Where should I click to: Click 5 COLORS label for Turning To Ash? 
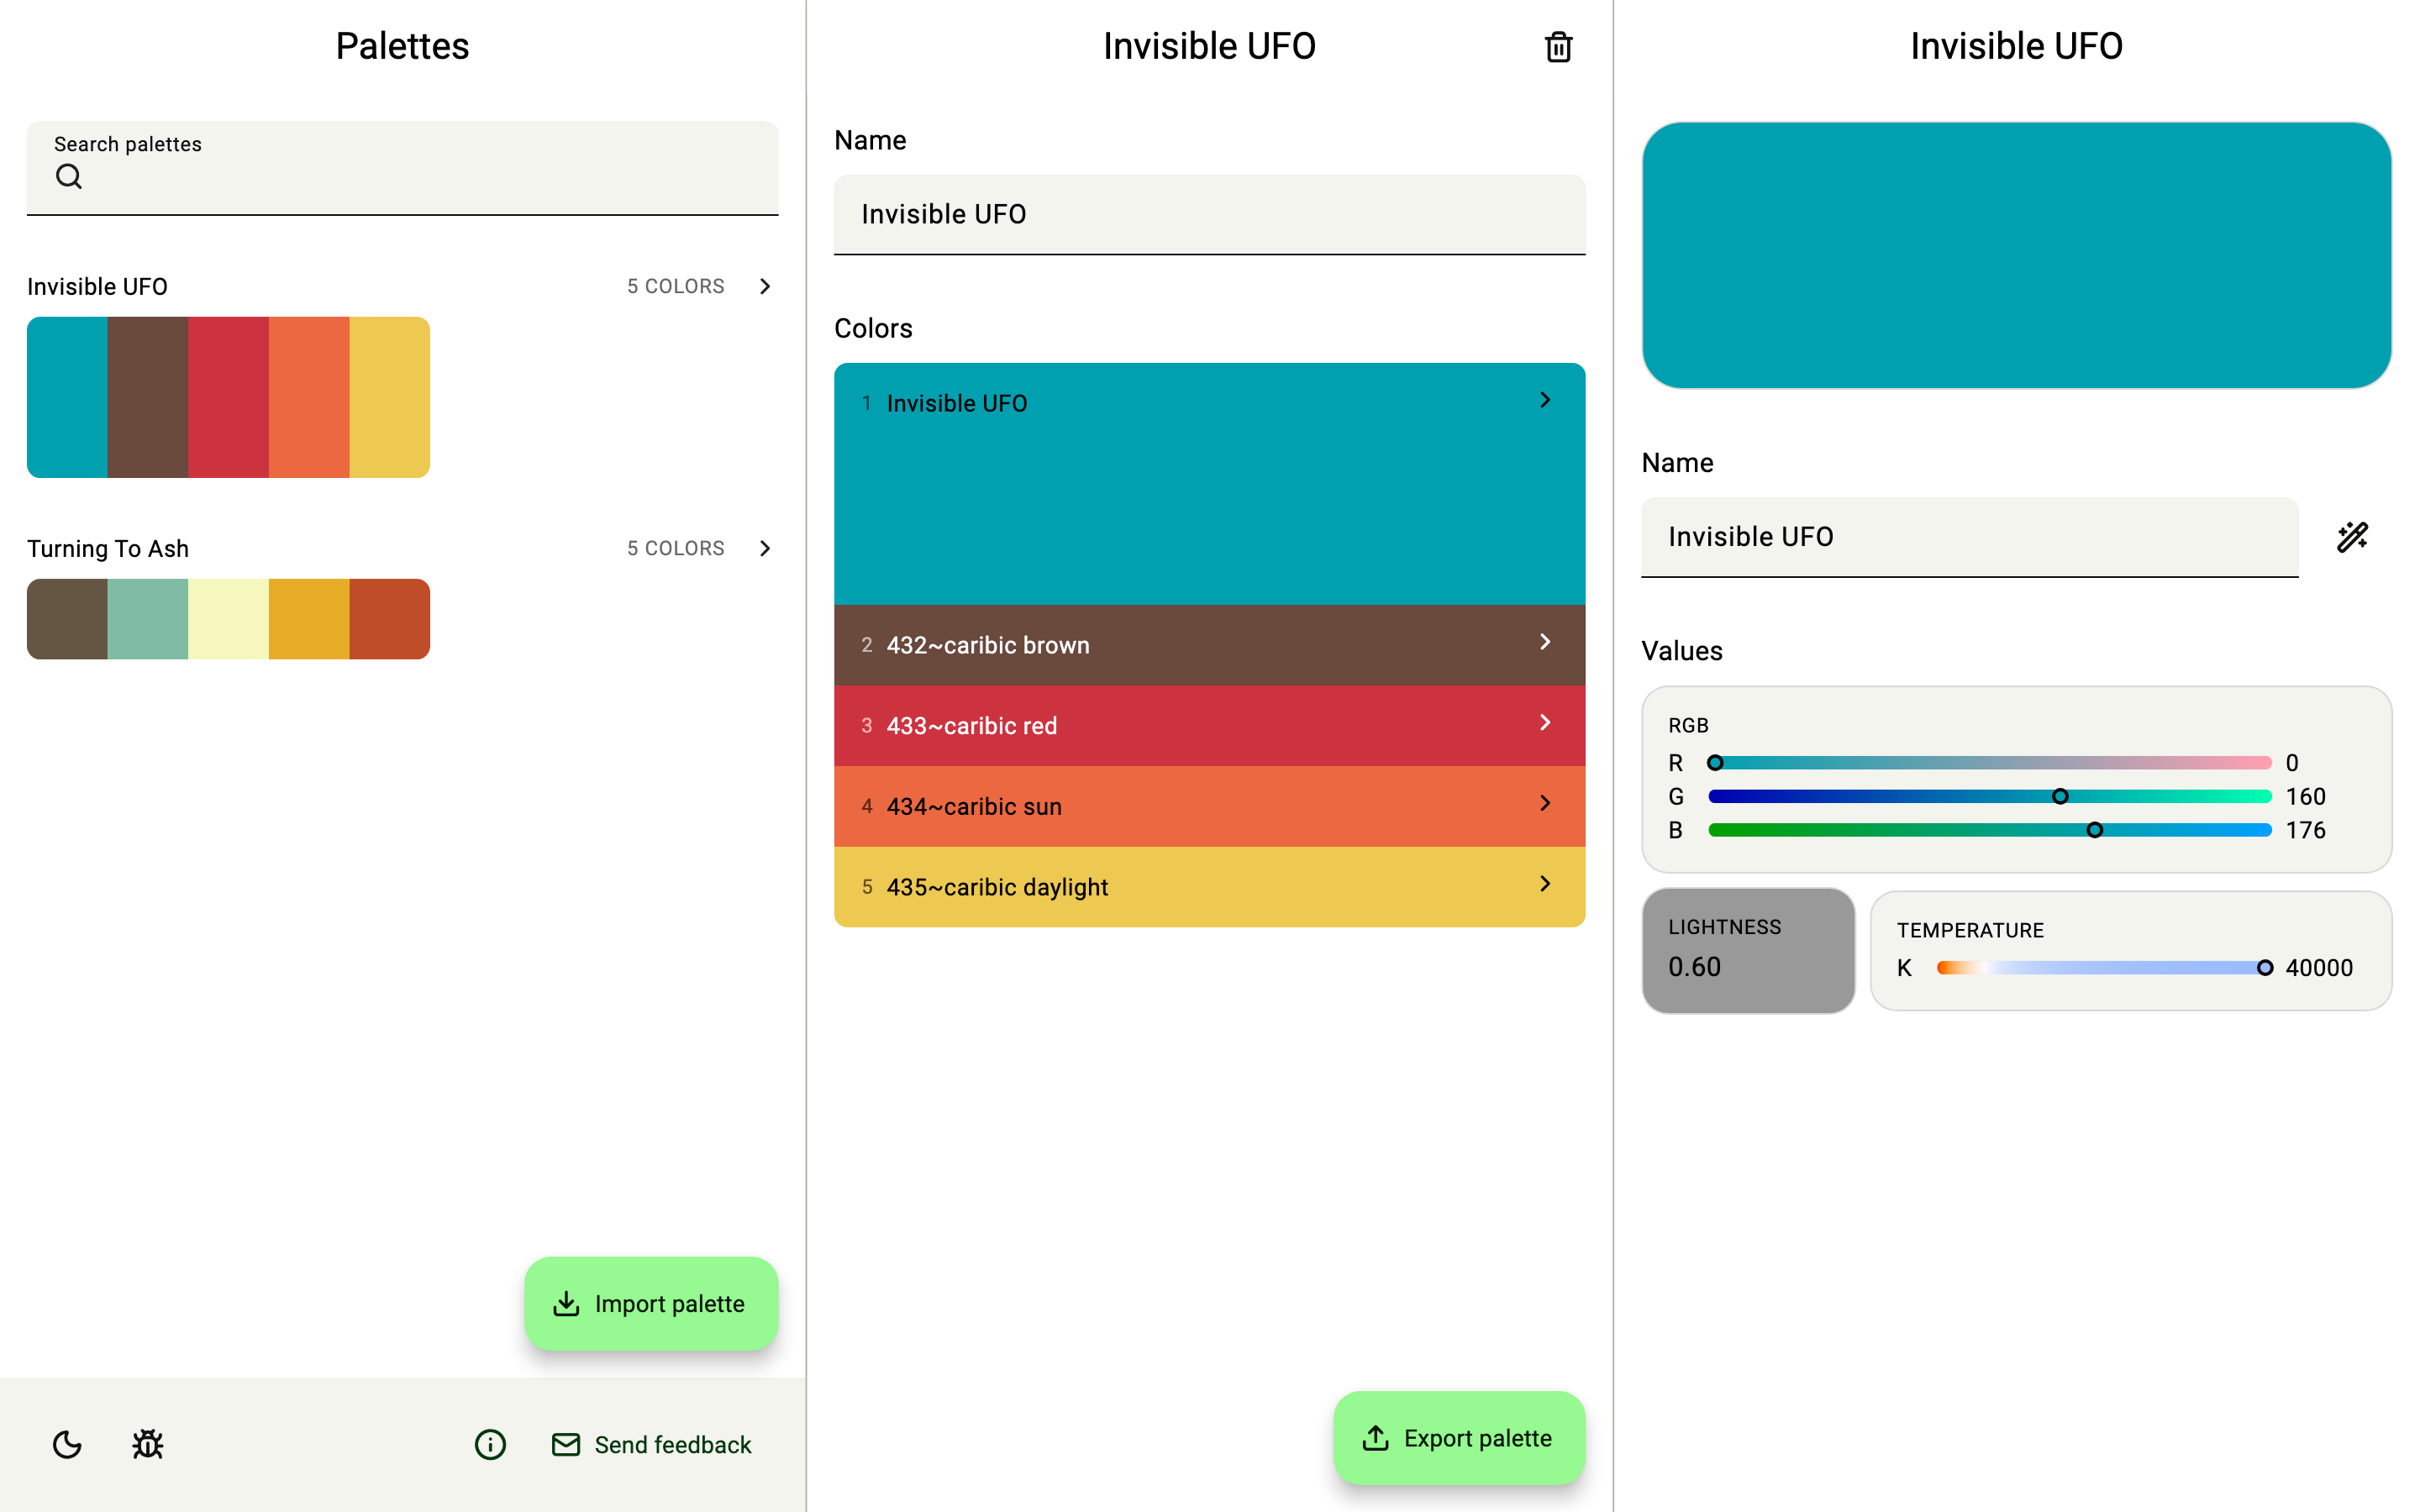tap(675, 549)
